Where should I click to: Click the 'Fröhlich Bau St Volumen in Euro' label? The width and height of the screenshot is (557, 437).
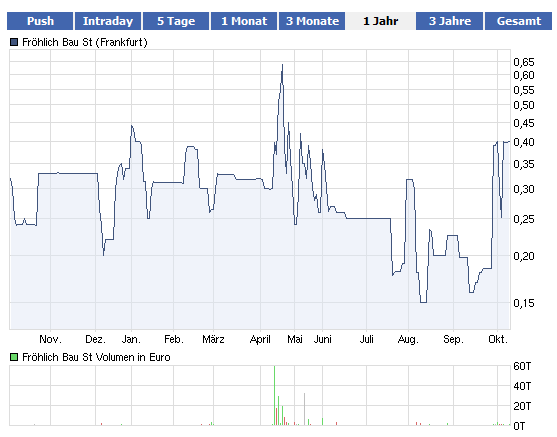(96, 357)
